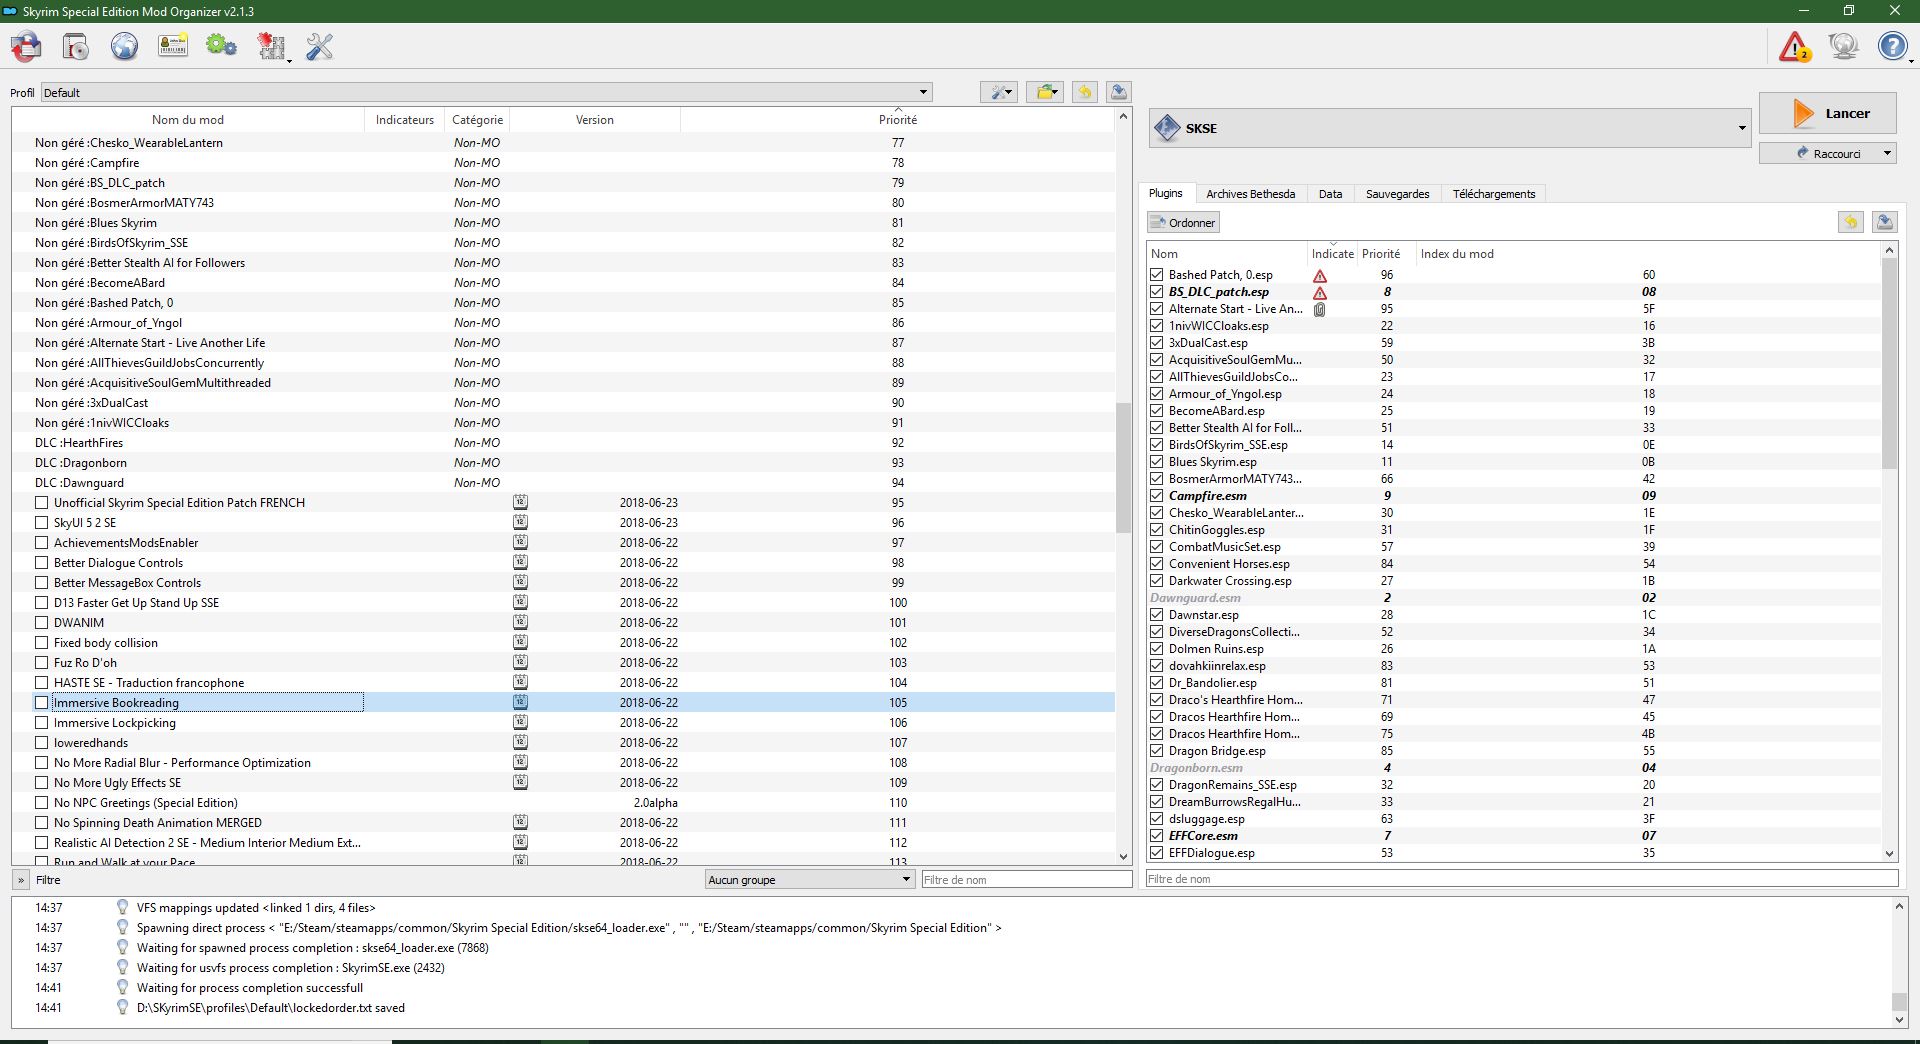Sort by Priorité column in mod list

897,119
